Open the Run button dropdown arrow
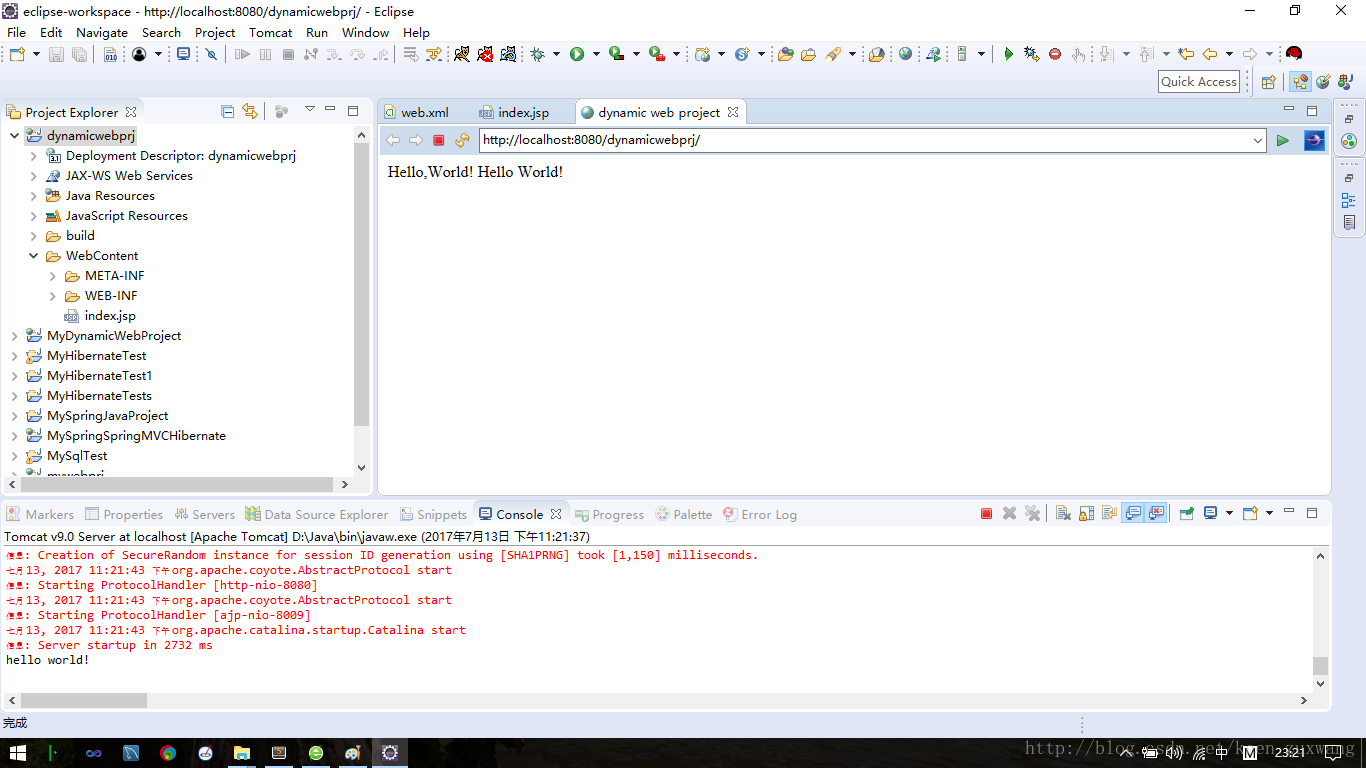The width and height of the screenshot is (1366, 768). (596, 54)
